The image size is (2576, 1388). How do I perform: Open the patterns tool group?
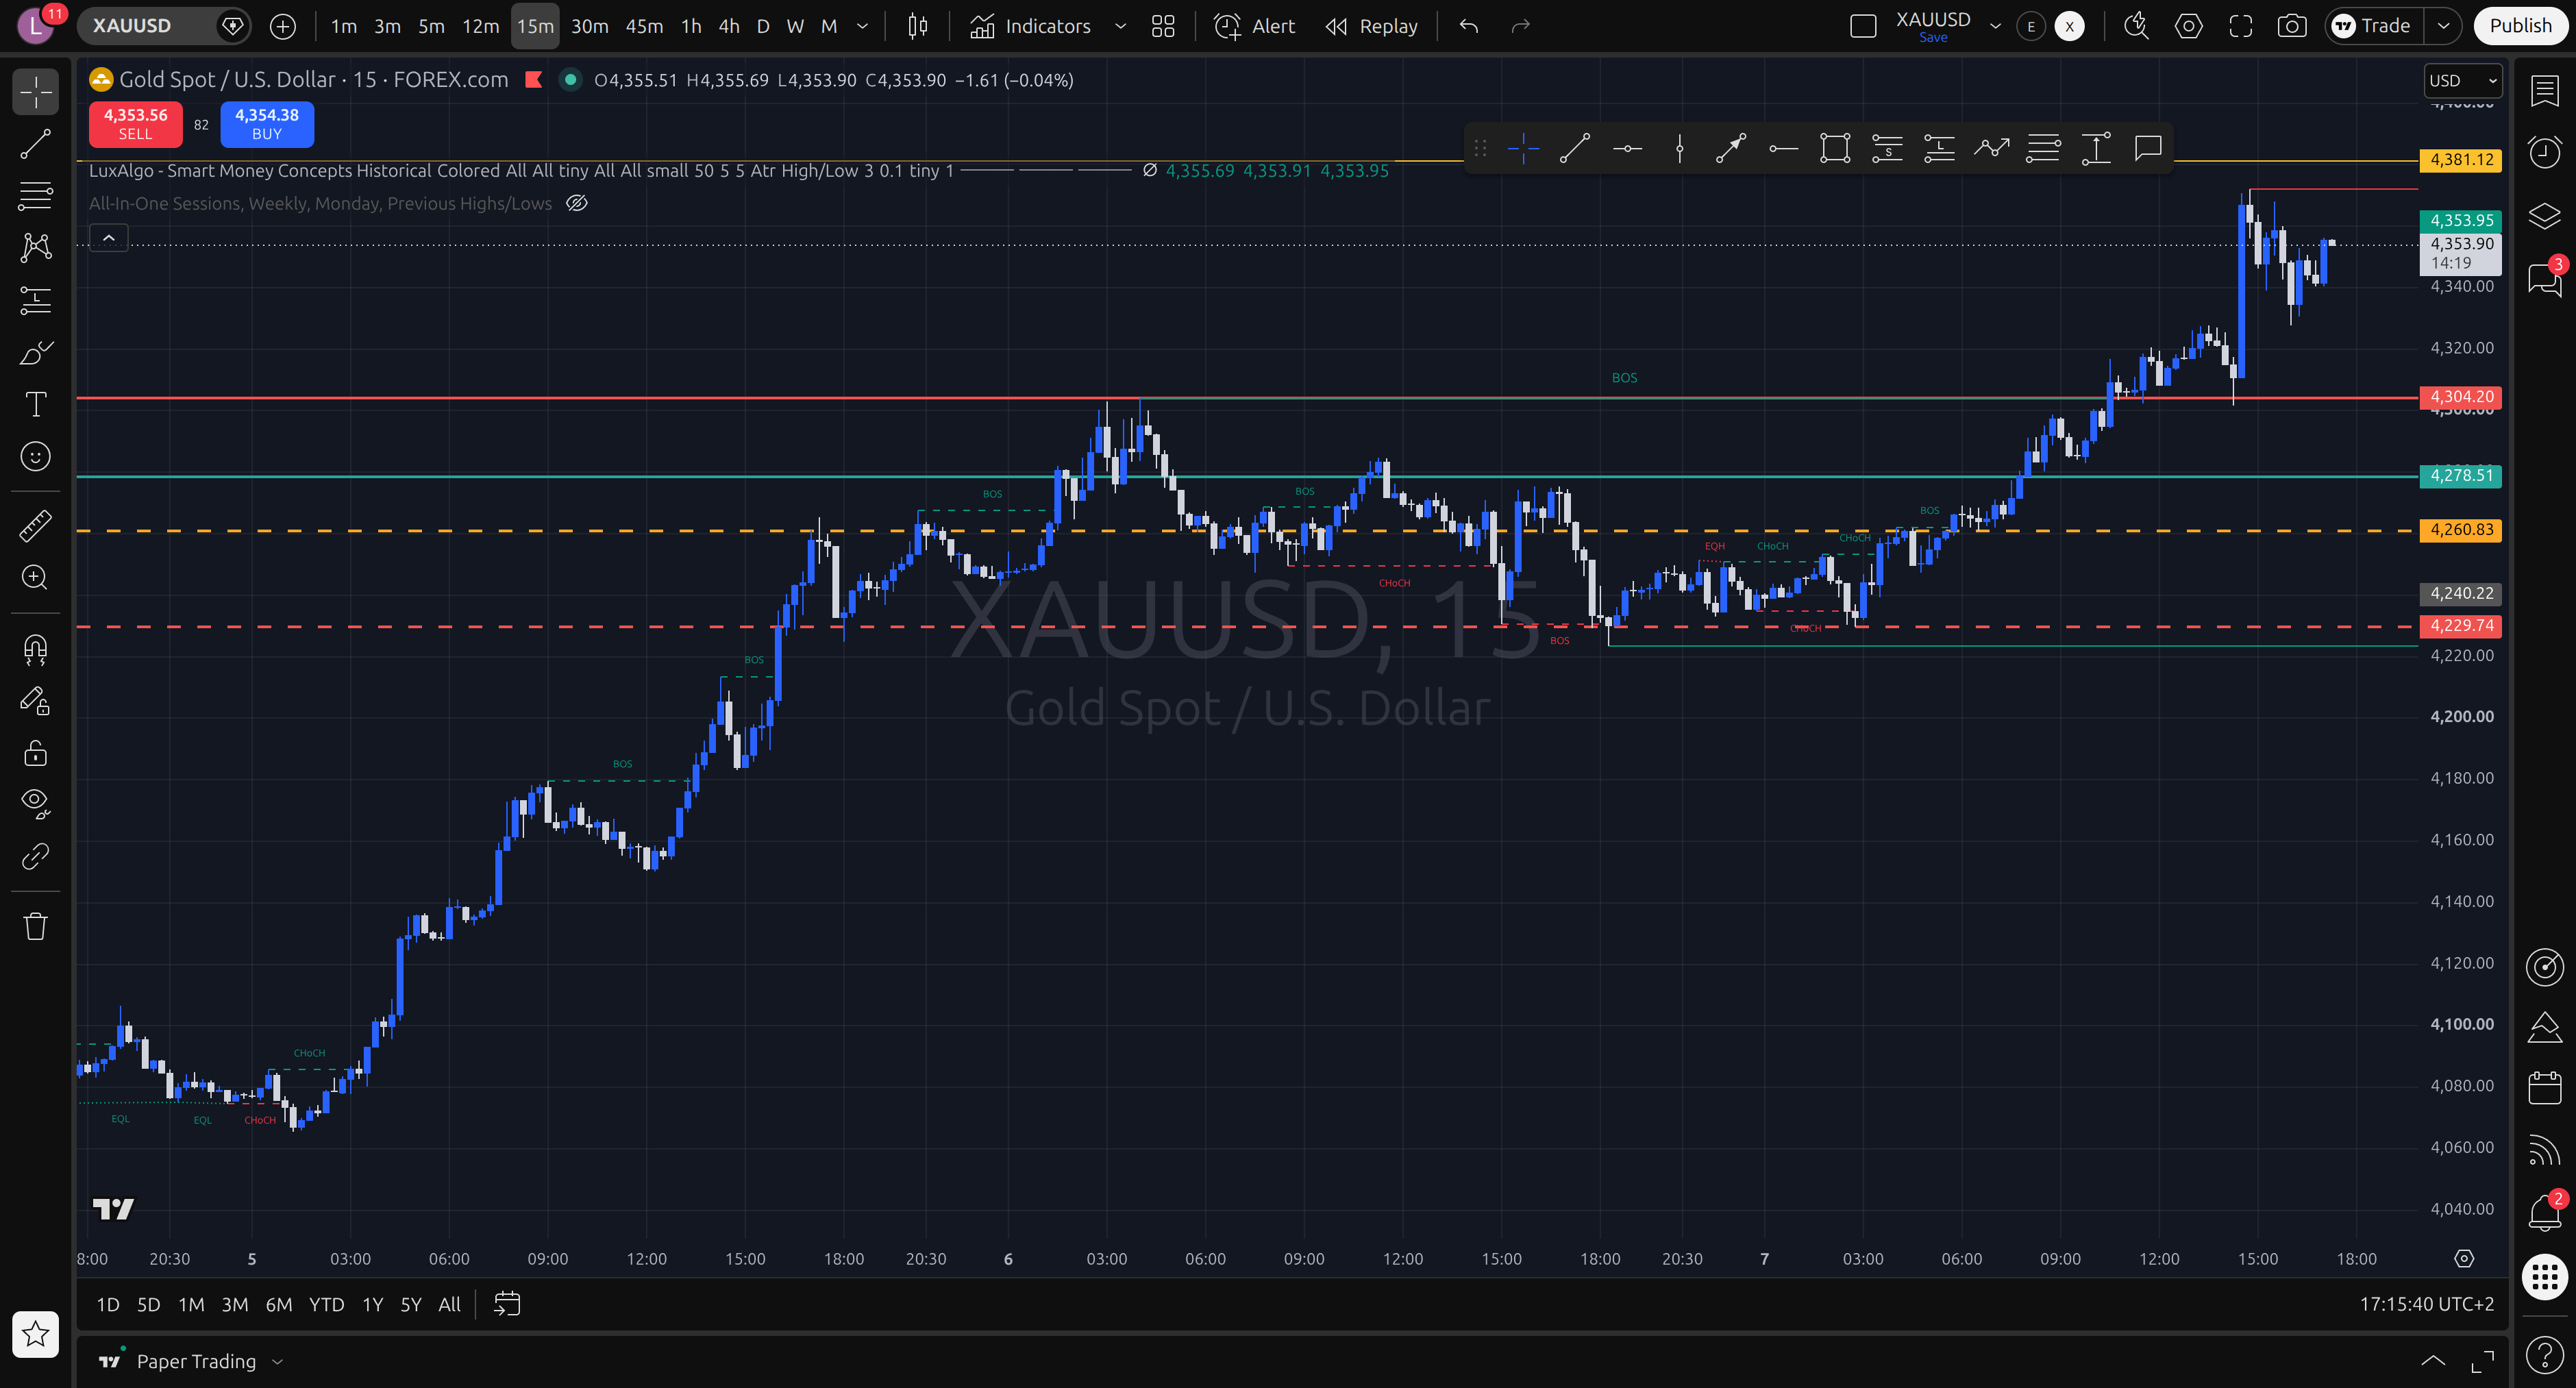36,248
